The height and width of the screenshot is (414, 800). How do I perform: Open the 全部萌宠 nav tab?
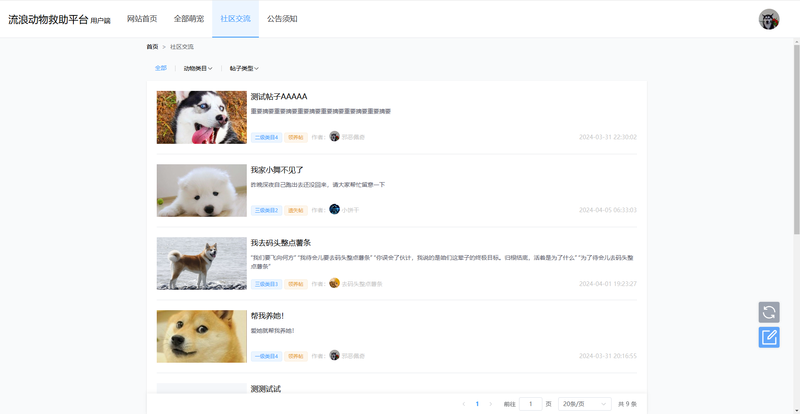coord(189,19)
